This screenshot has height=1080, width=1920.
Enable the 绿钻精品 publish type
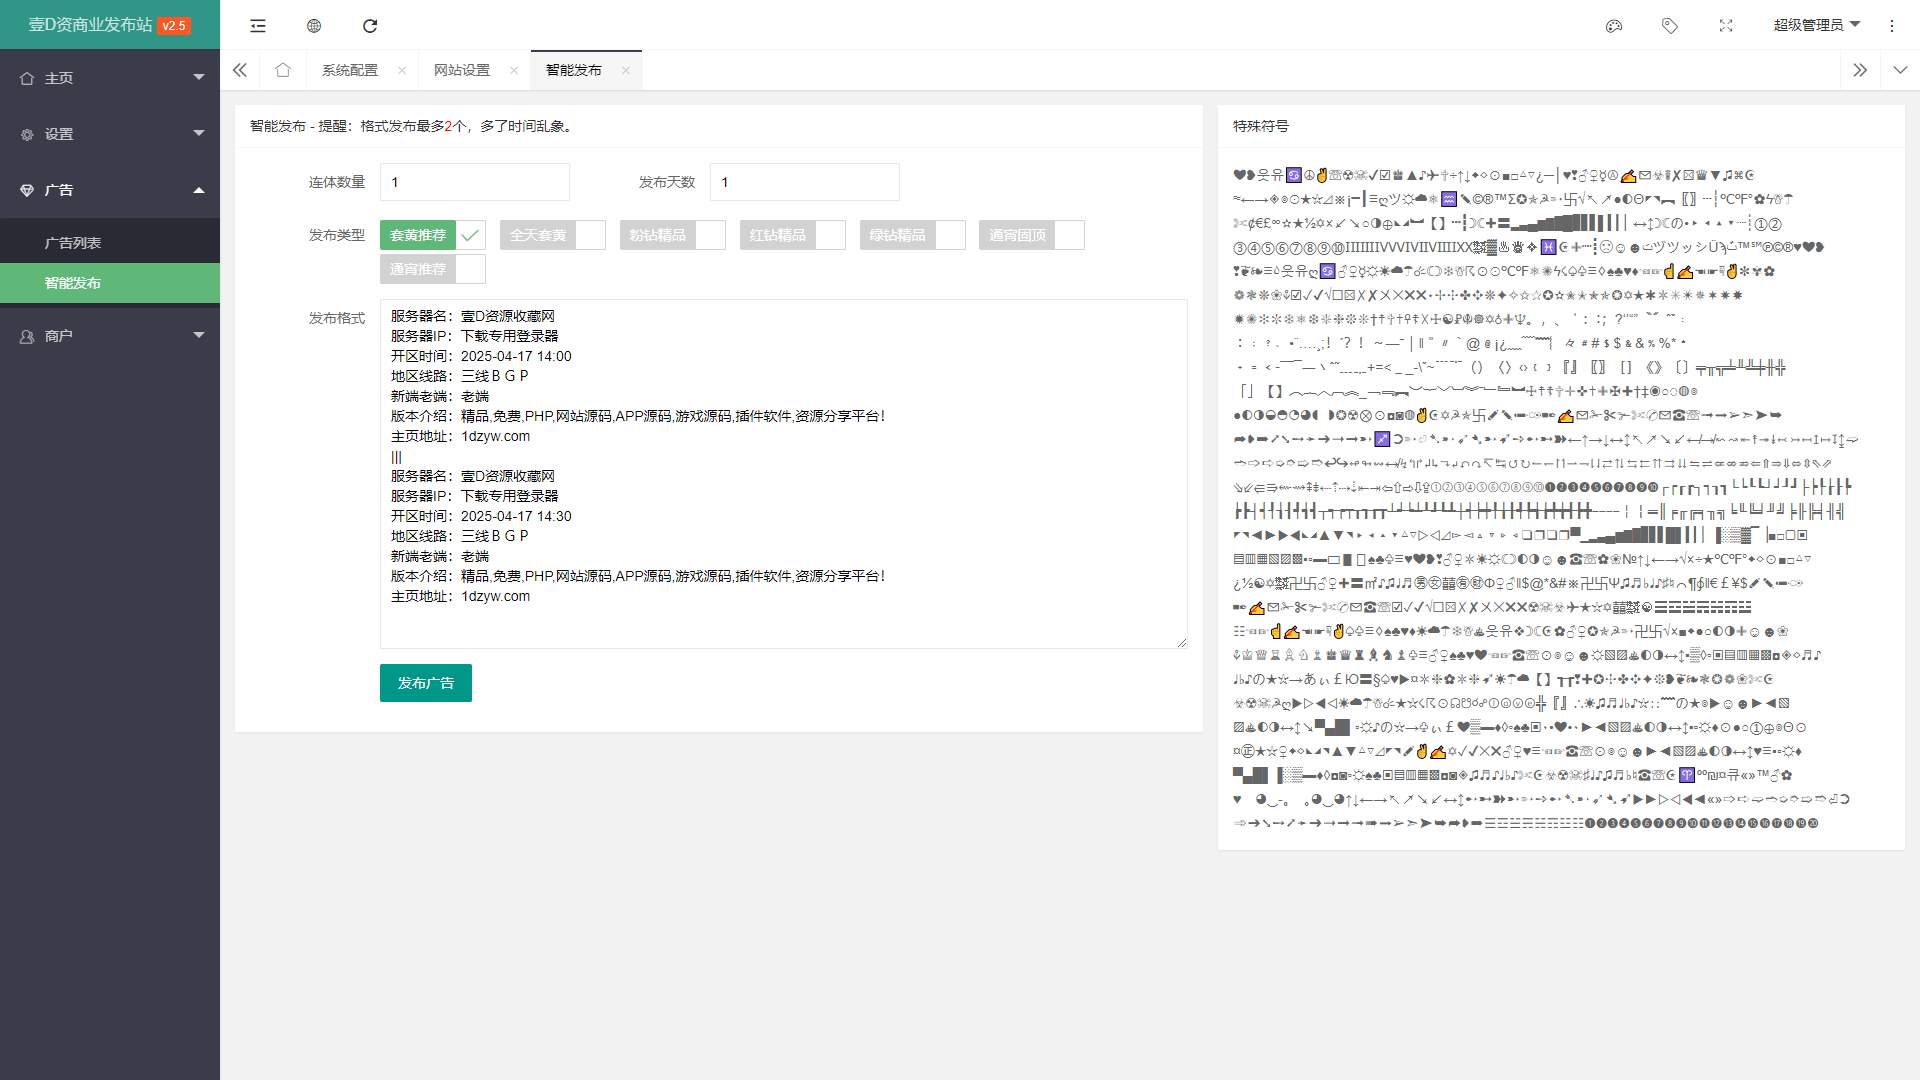point(912,235)
